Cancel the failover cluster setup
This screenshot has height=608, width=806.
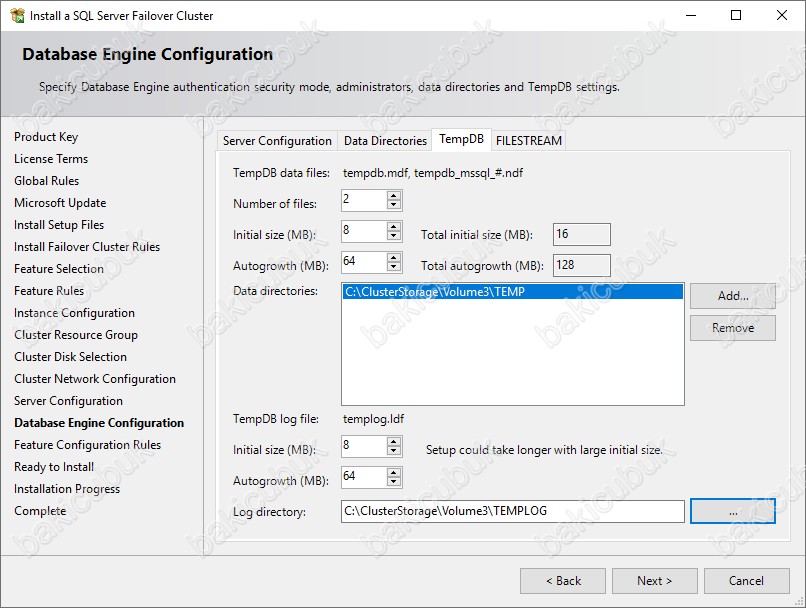point(746,581)
